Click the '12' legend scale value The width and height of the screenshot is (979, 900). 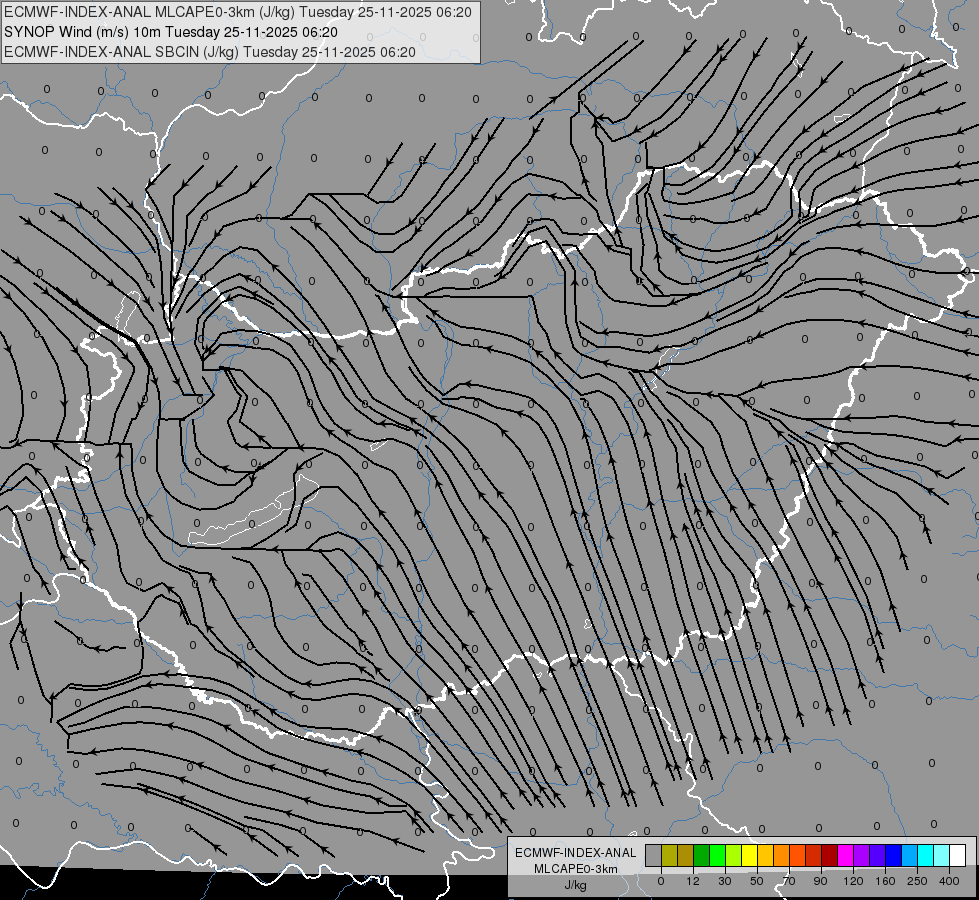click(x=693, y=881)
